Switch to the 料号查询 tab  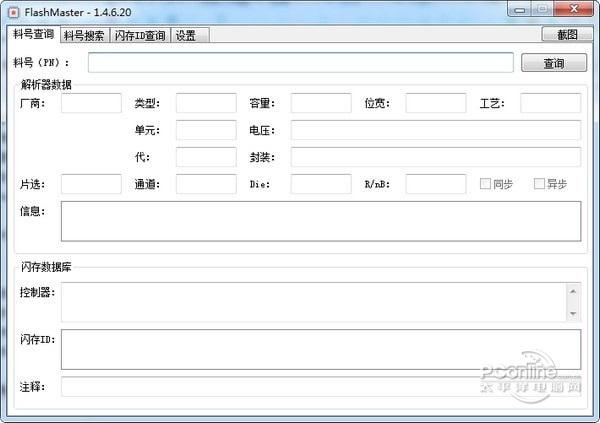33,34
